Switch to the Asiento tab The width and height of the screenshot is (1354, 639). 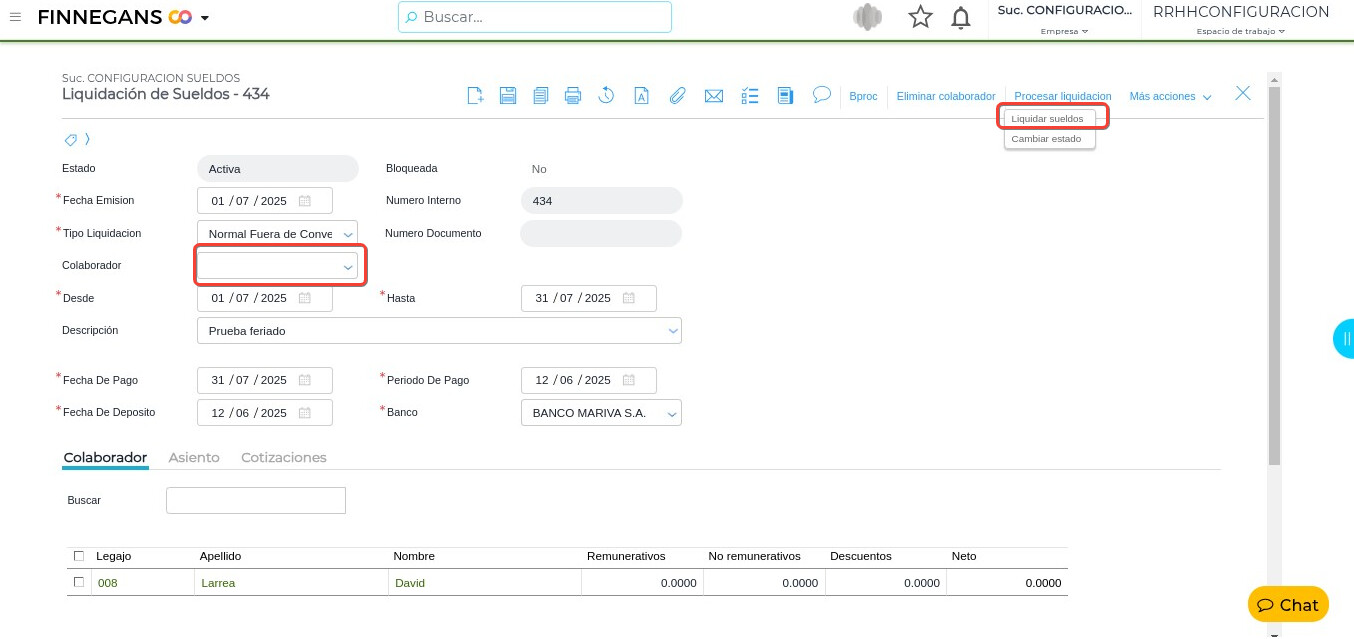(x=194, y=457)
